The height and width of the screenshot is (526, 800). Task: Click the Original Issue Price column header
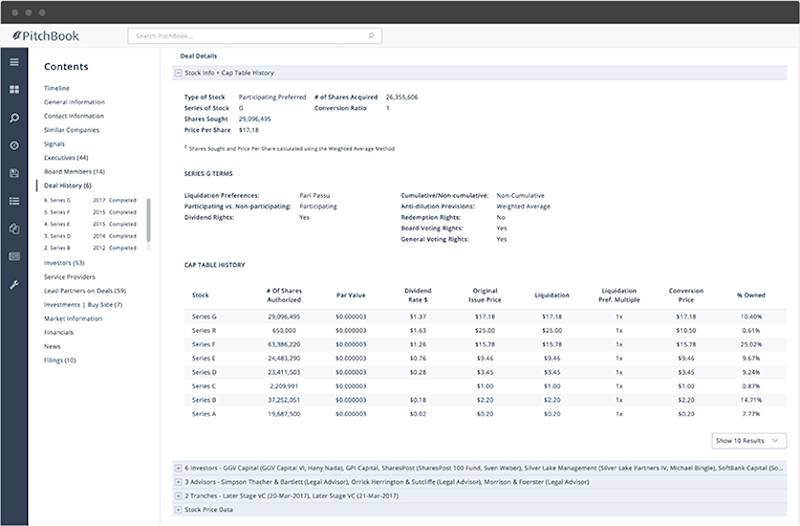[x=485, y=295]
